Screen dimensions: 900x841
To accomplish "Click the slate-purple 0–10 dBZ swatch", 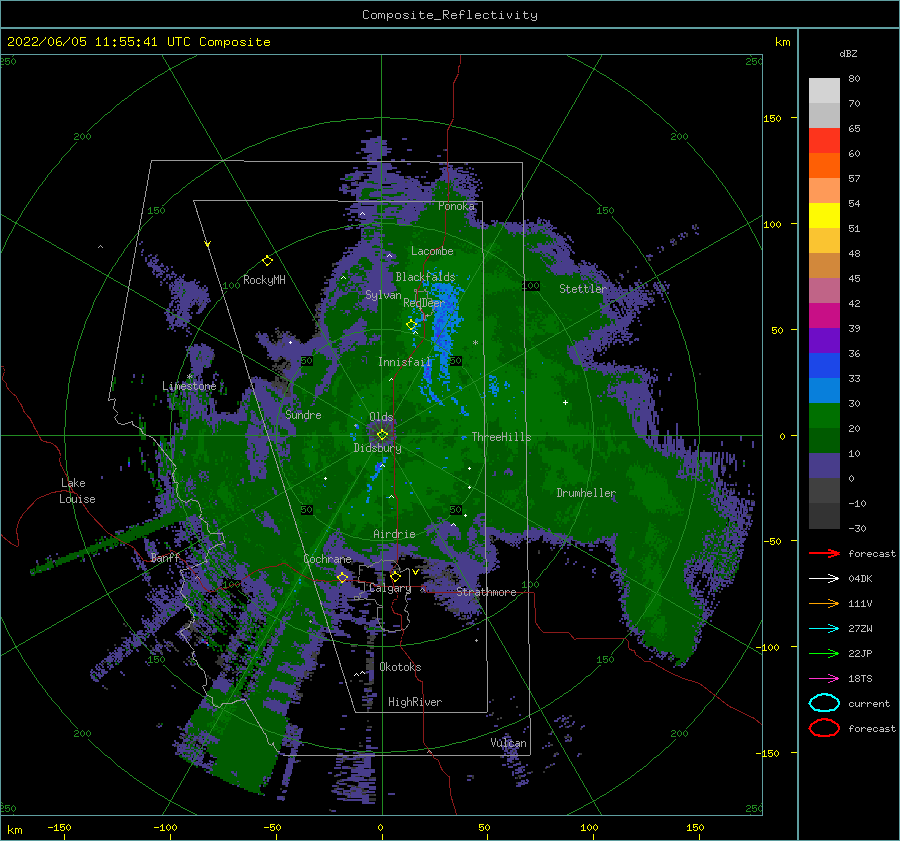I will tap(824, 466).
